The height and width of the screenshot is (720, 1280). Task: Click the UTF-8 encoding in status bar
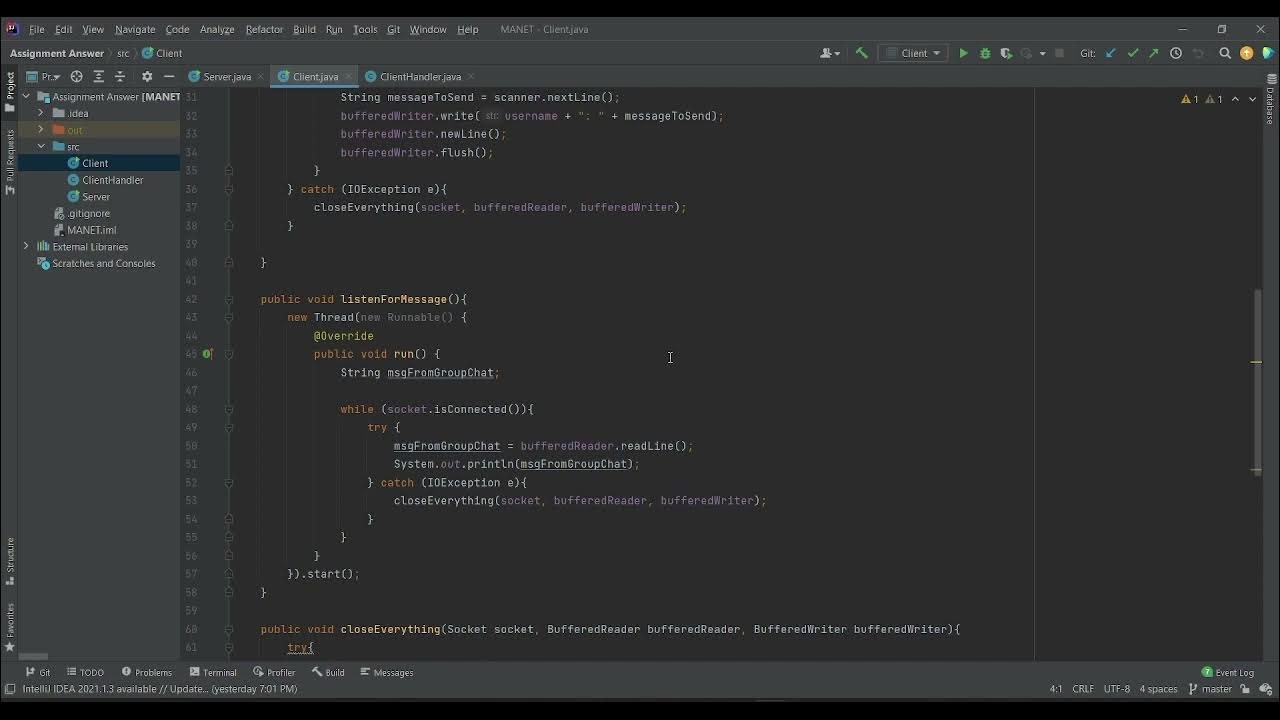click(1117, 689)
